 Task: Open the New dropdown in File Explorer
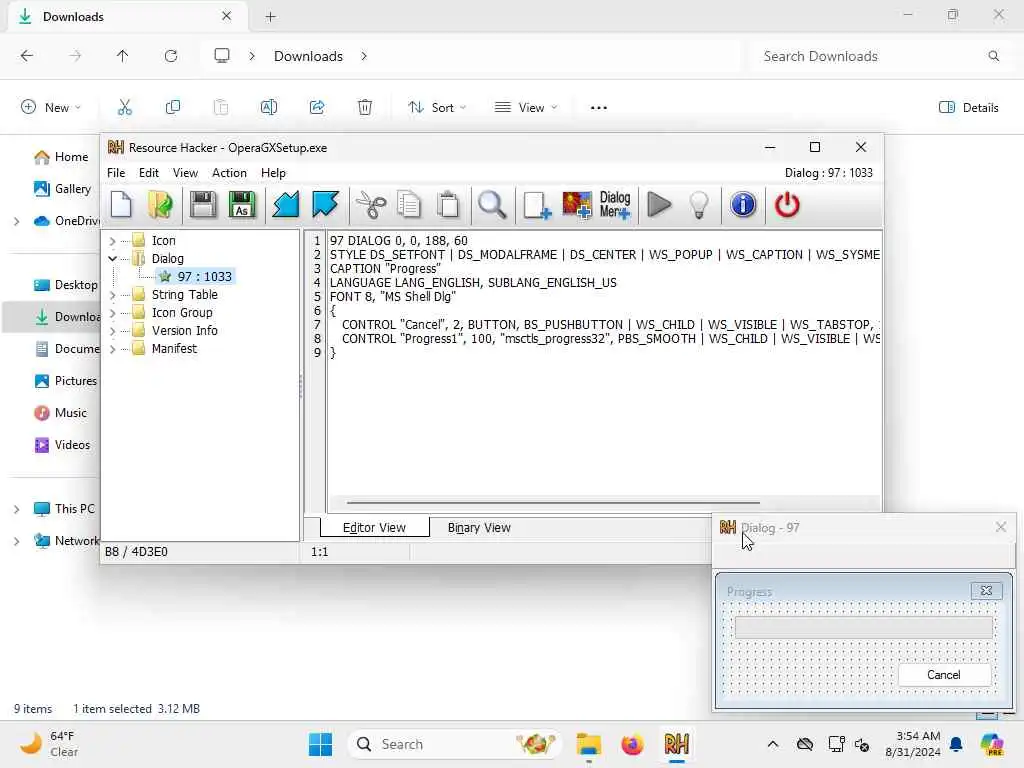pos(51,108)
